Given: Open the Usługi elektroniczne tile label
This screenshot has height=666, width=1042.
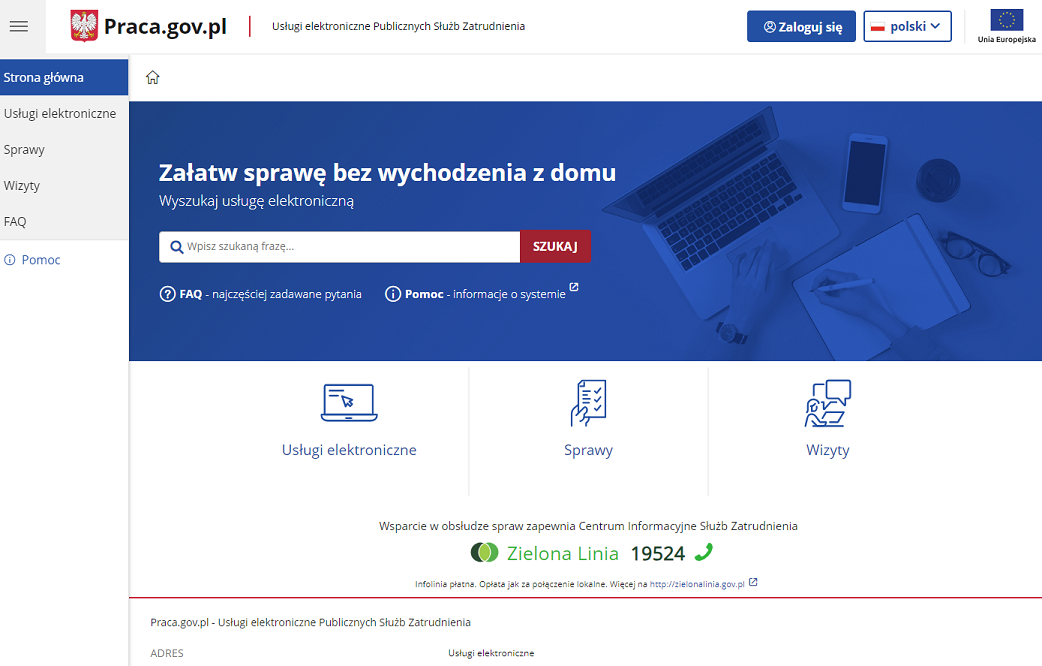Looking at the screenshot, I should pos(350,450).
